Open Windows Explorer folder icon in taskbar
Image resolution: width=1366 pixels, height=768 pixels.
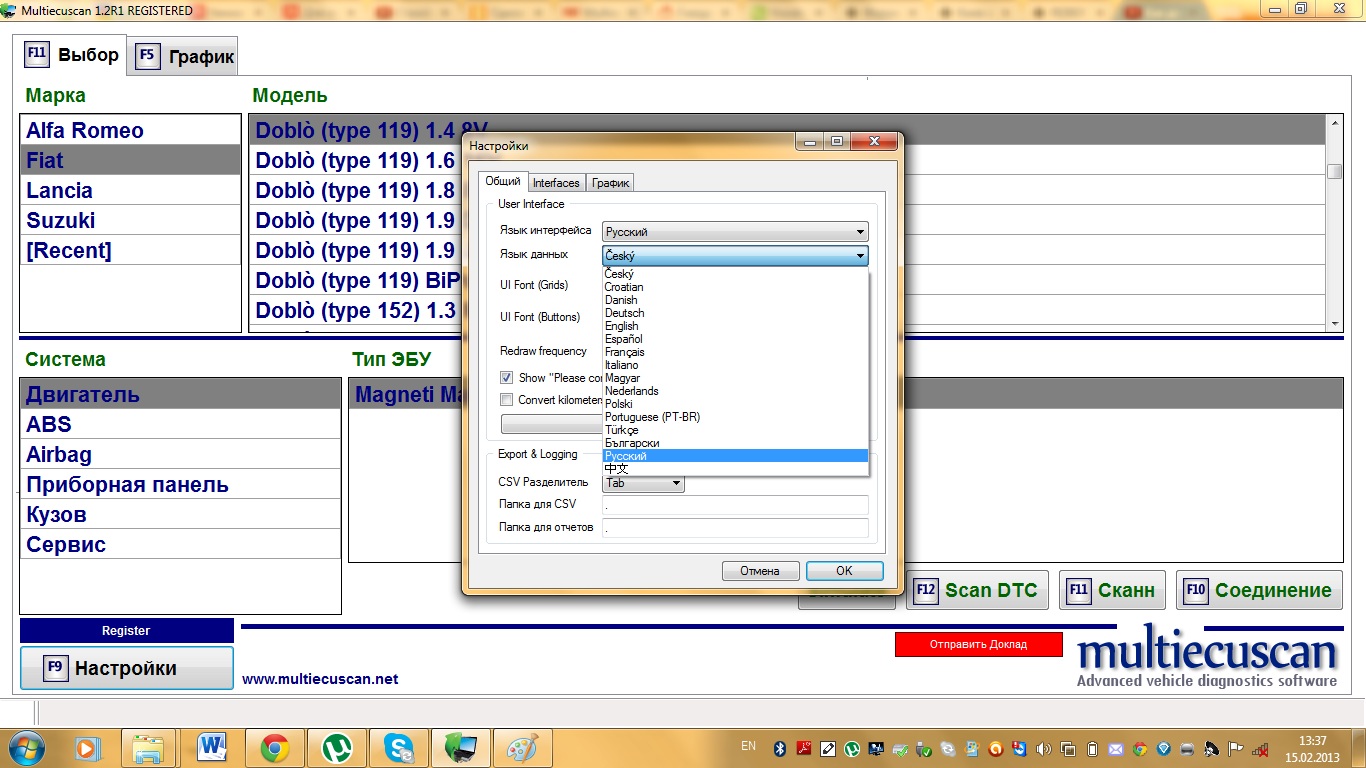click(149, 747)
